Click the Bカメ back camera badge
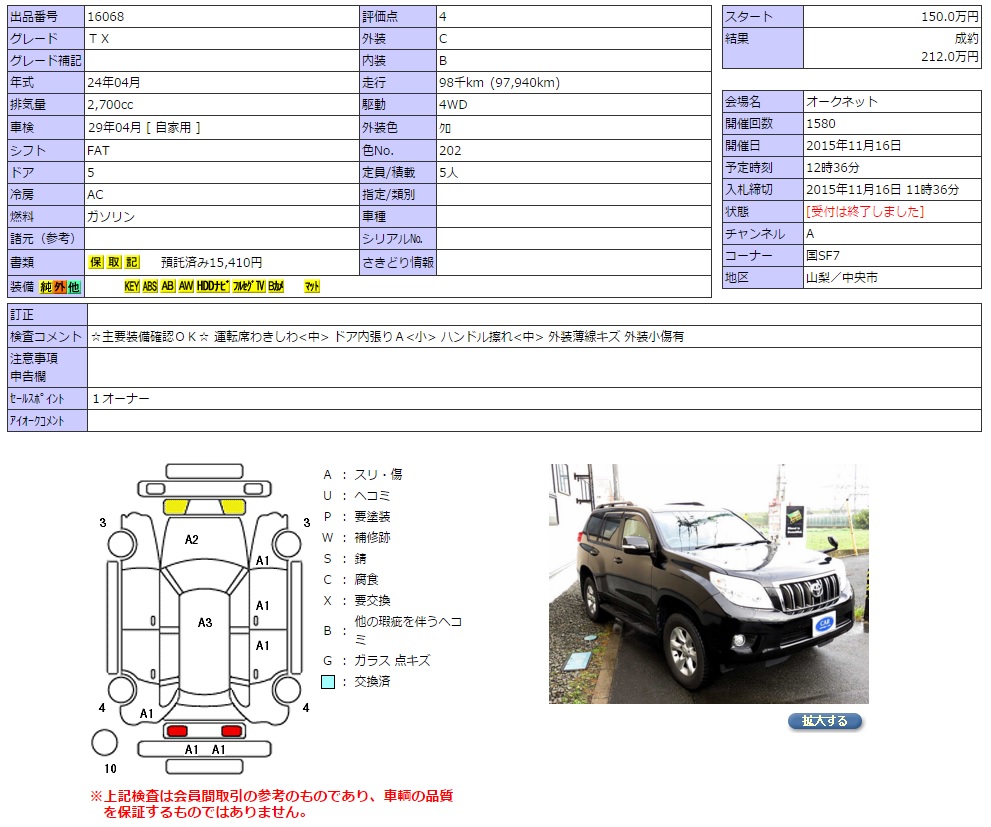 [276, 287]
